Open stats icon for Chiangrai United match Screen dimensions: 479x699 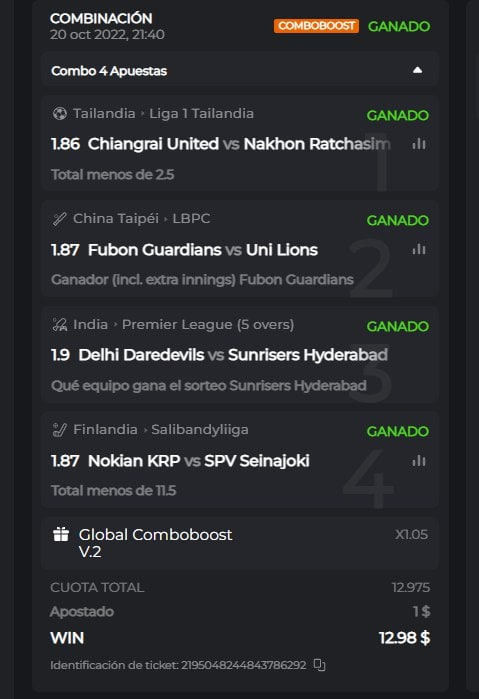coord(419,144)
